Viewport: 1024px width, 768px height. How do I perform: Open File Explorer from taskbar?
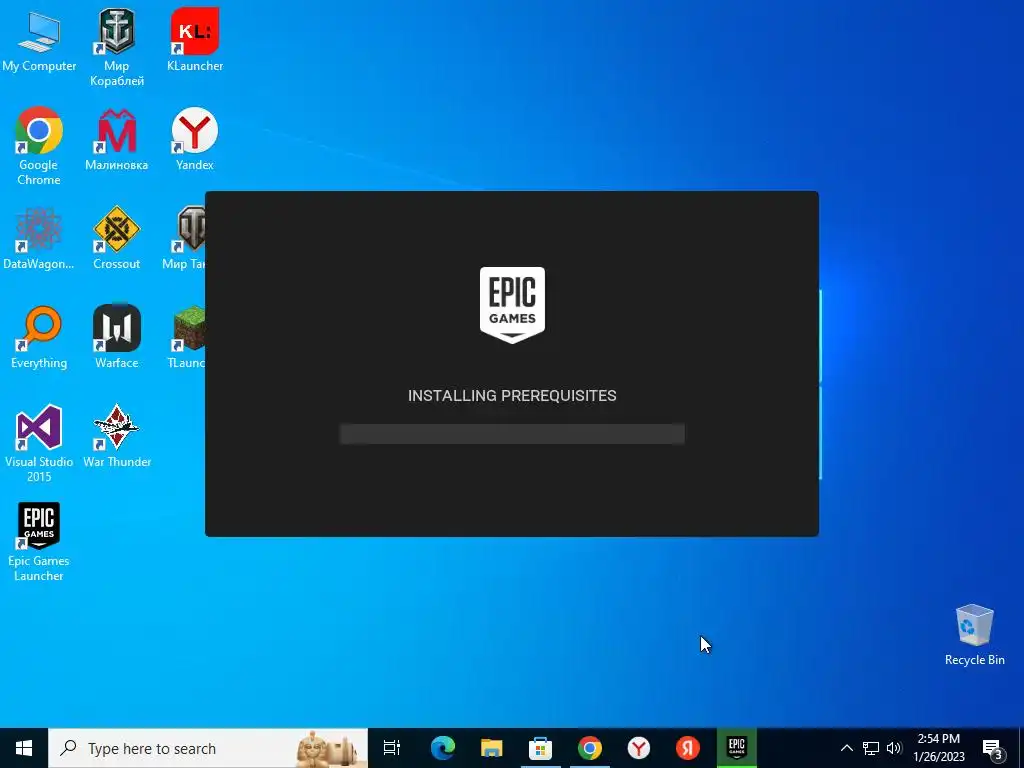click(x=491, y=748)
